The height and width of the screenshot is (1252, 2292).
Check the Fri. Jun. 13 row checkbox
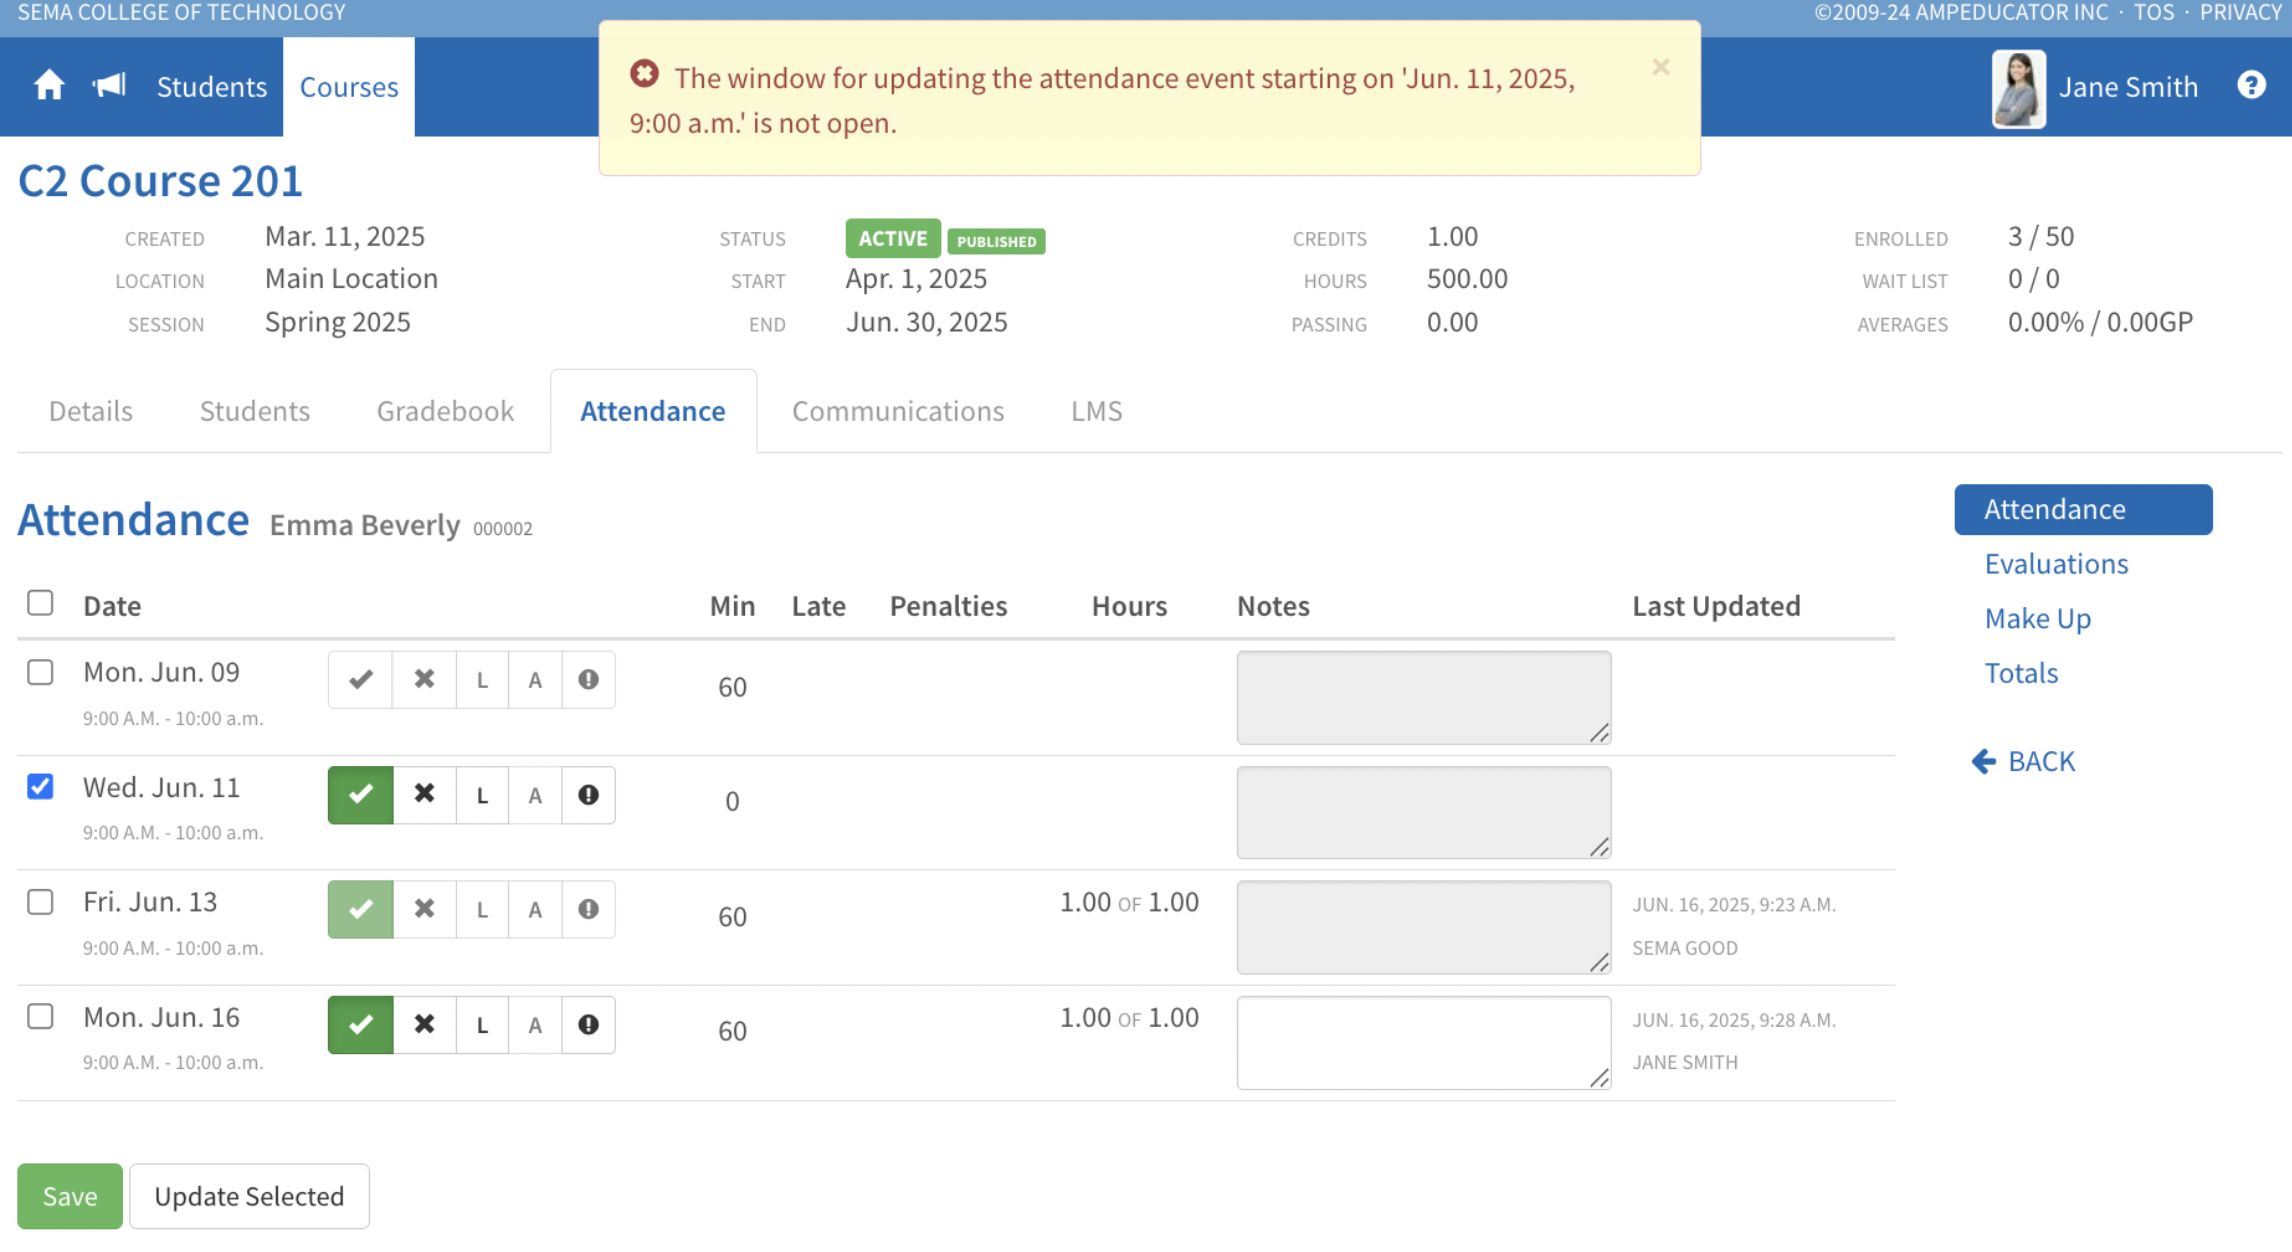point(40,902)
